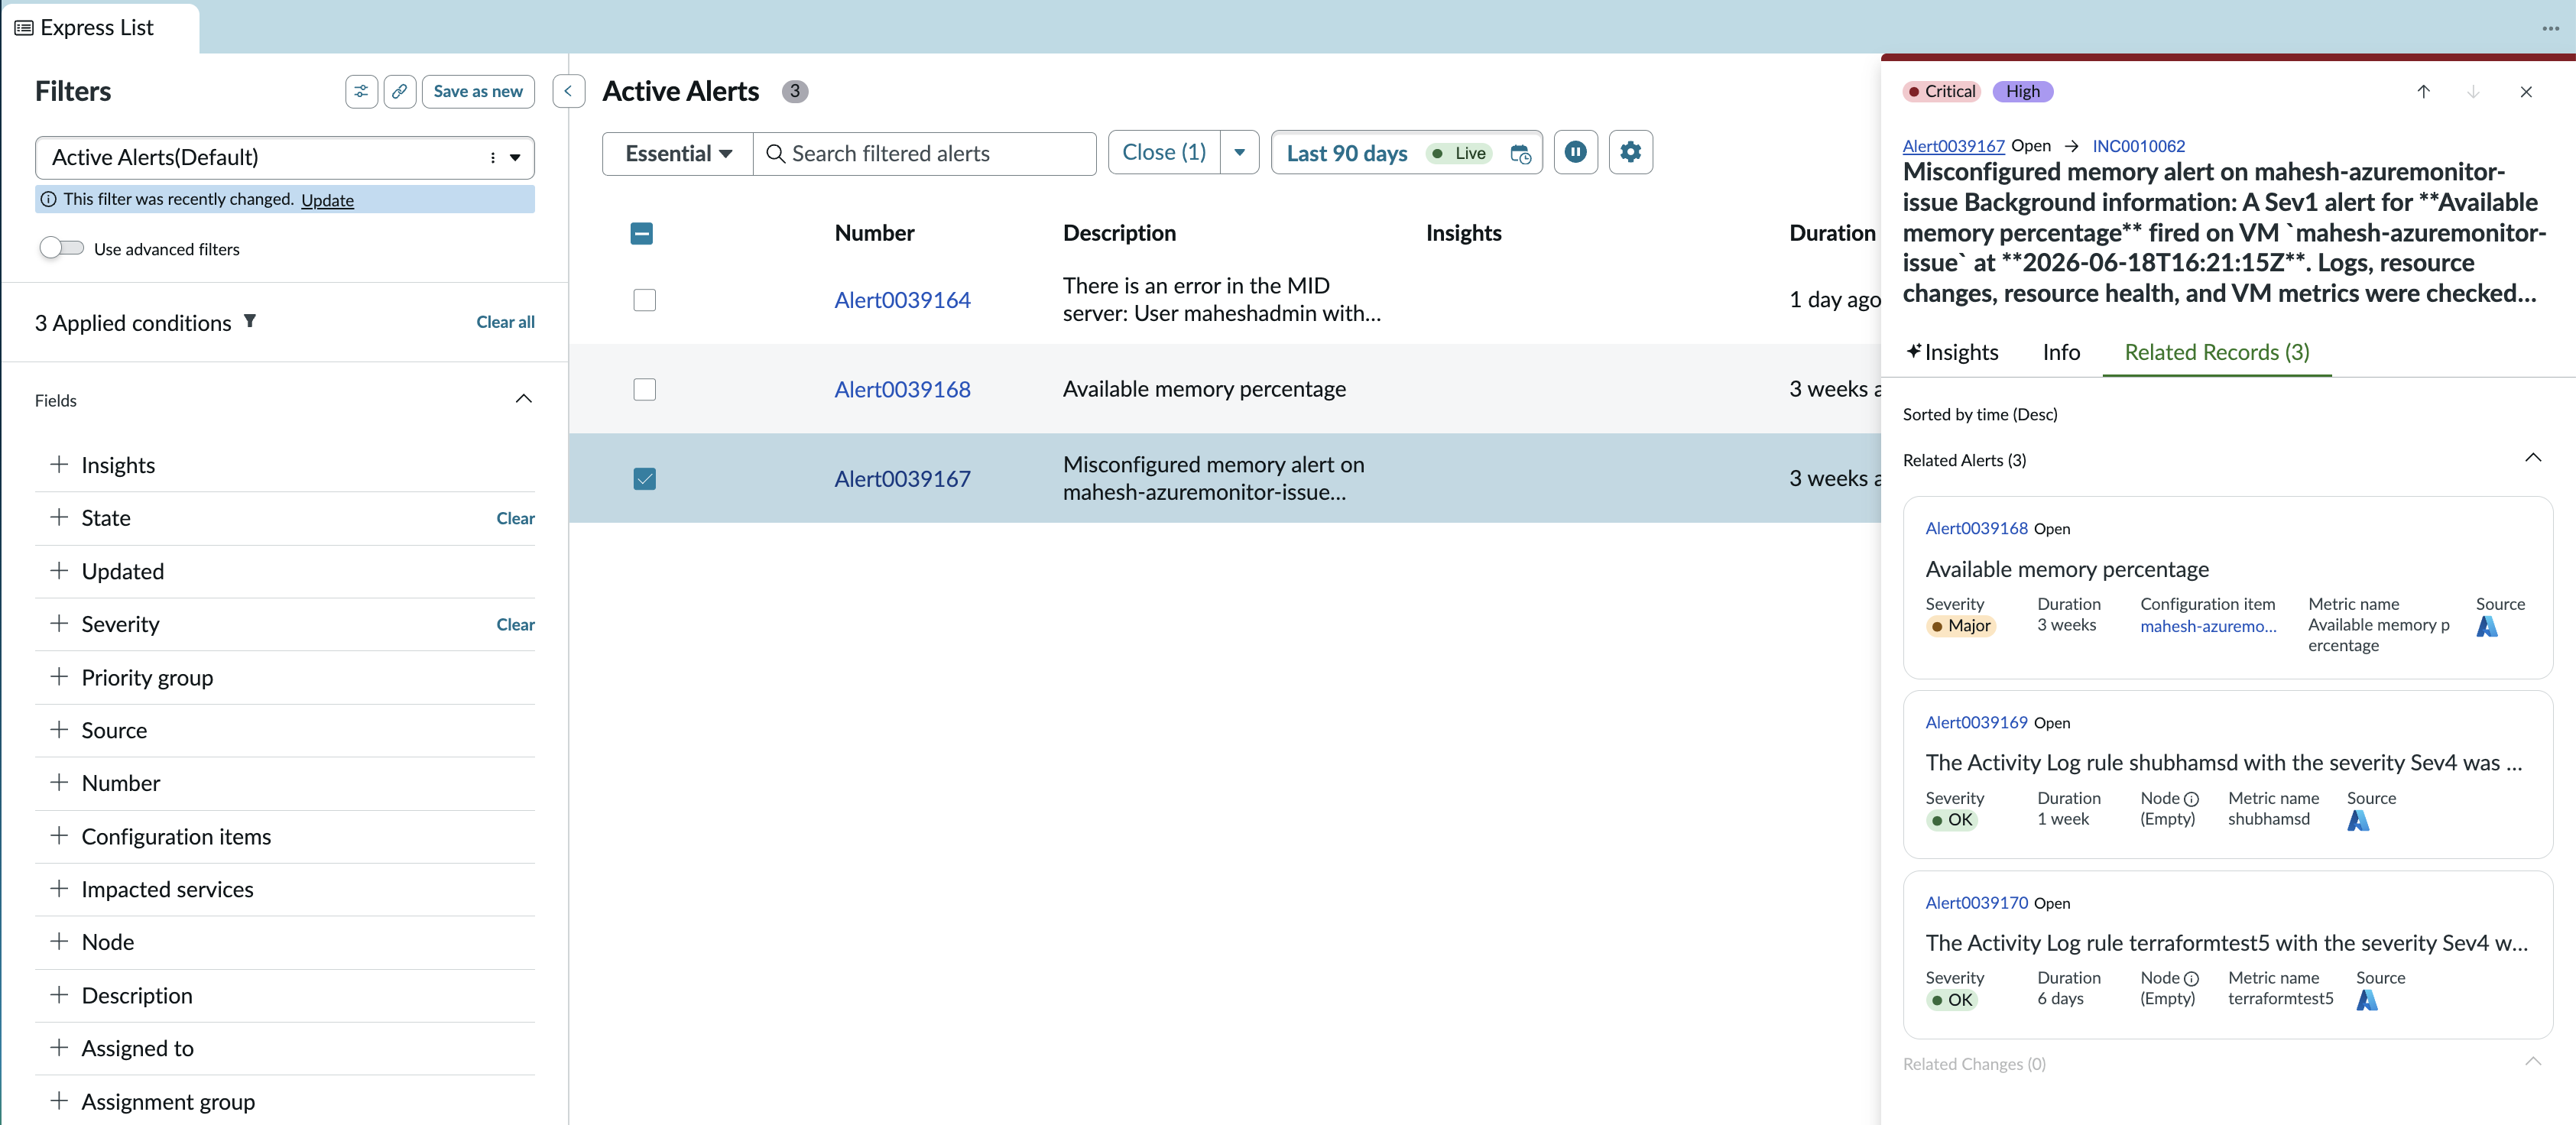Add Insights field filter plus icon

point(59,464)
